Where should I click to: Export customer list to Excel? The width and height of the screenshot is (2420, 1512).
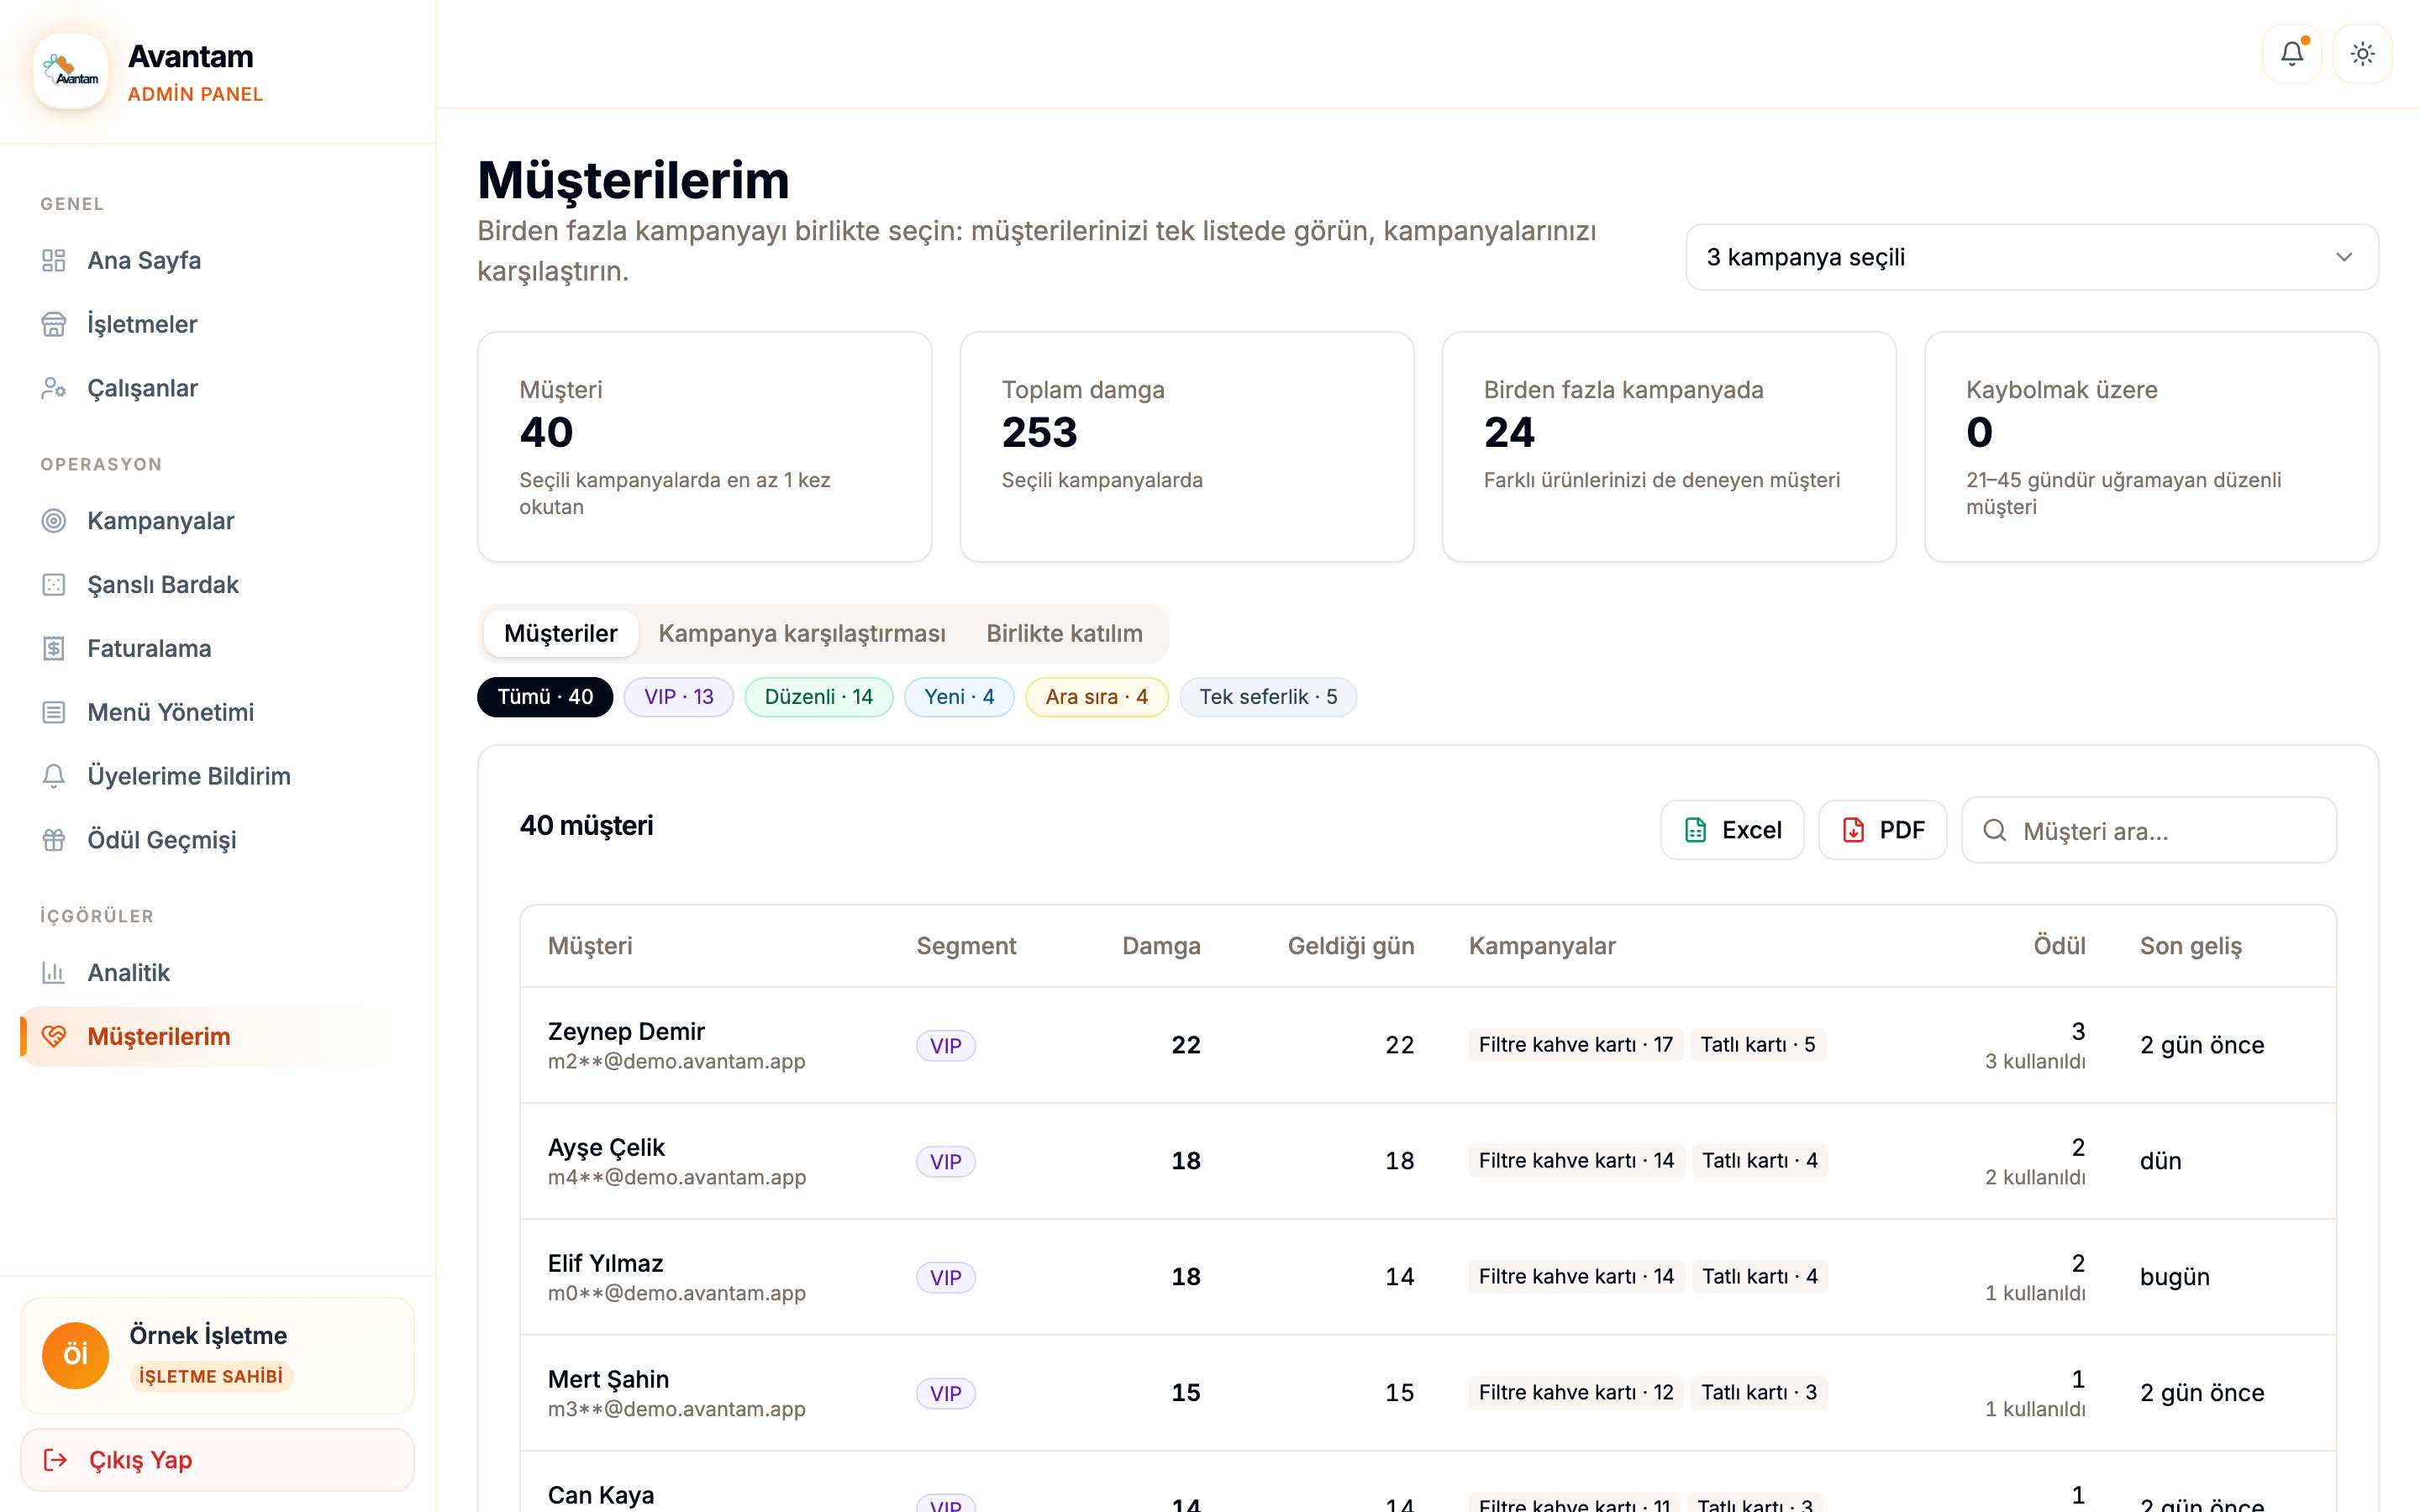coord(1732,830)
